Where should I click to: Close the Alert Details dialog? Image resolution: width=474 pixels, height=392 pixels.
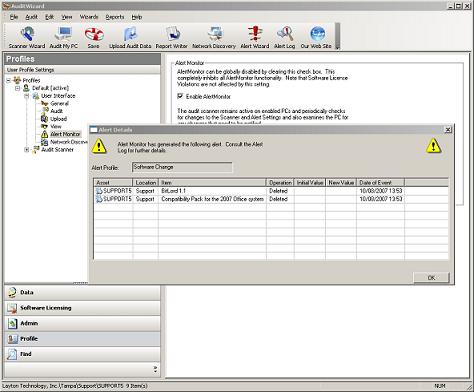click(448, 130)
